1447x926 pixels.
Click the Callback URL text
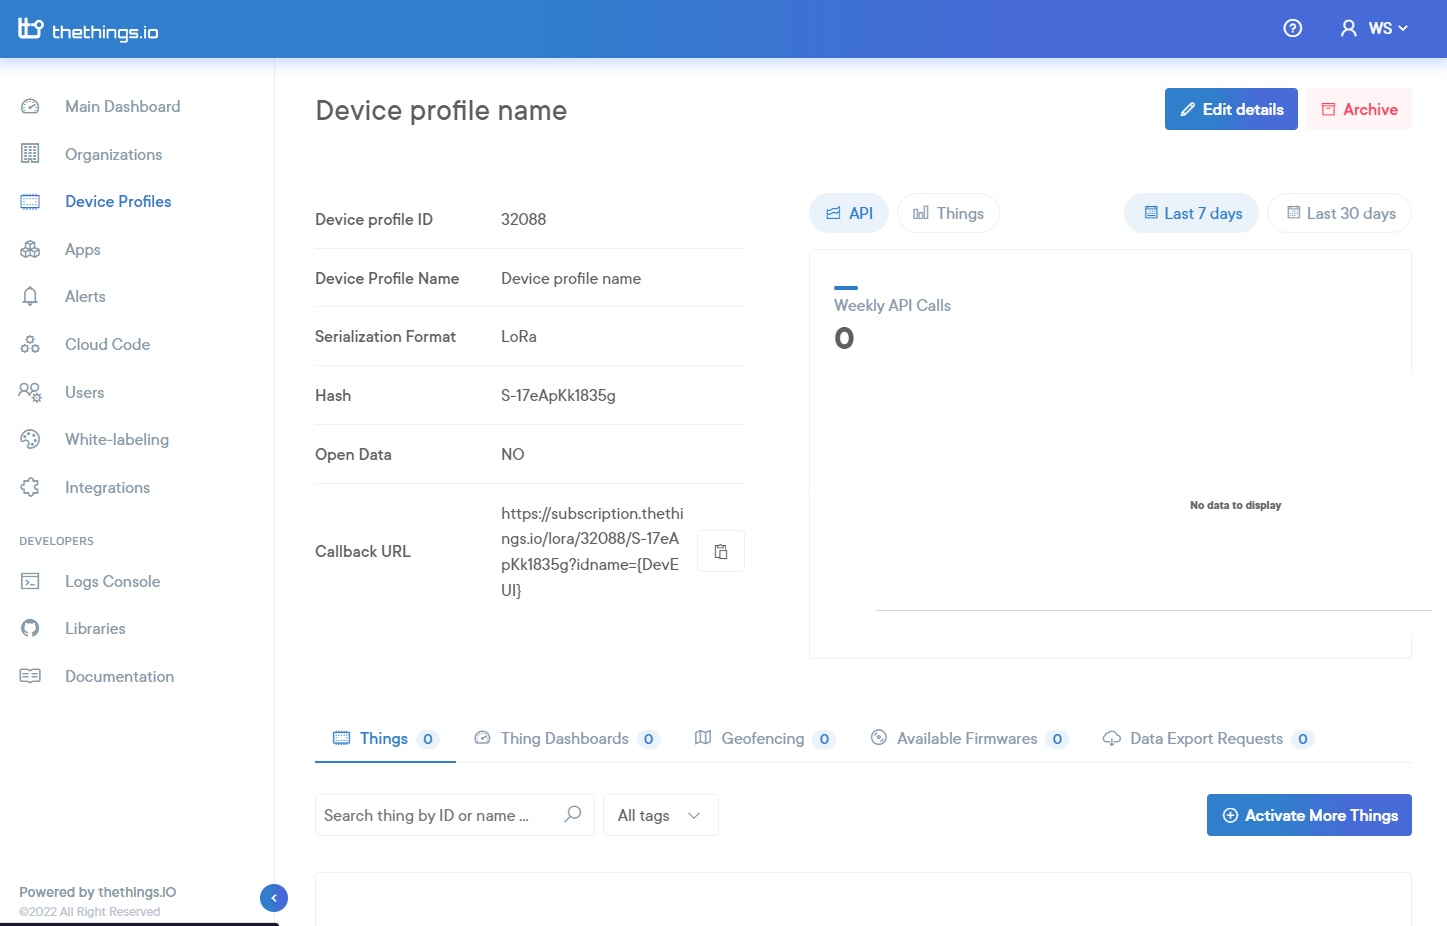click(592, 551)
